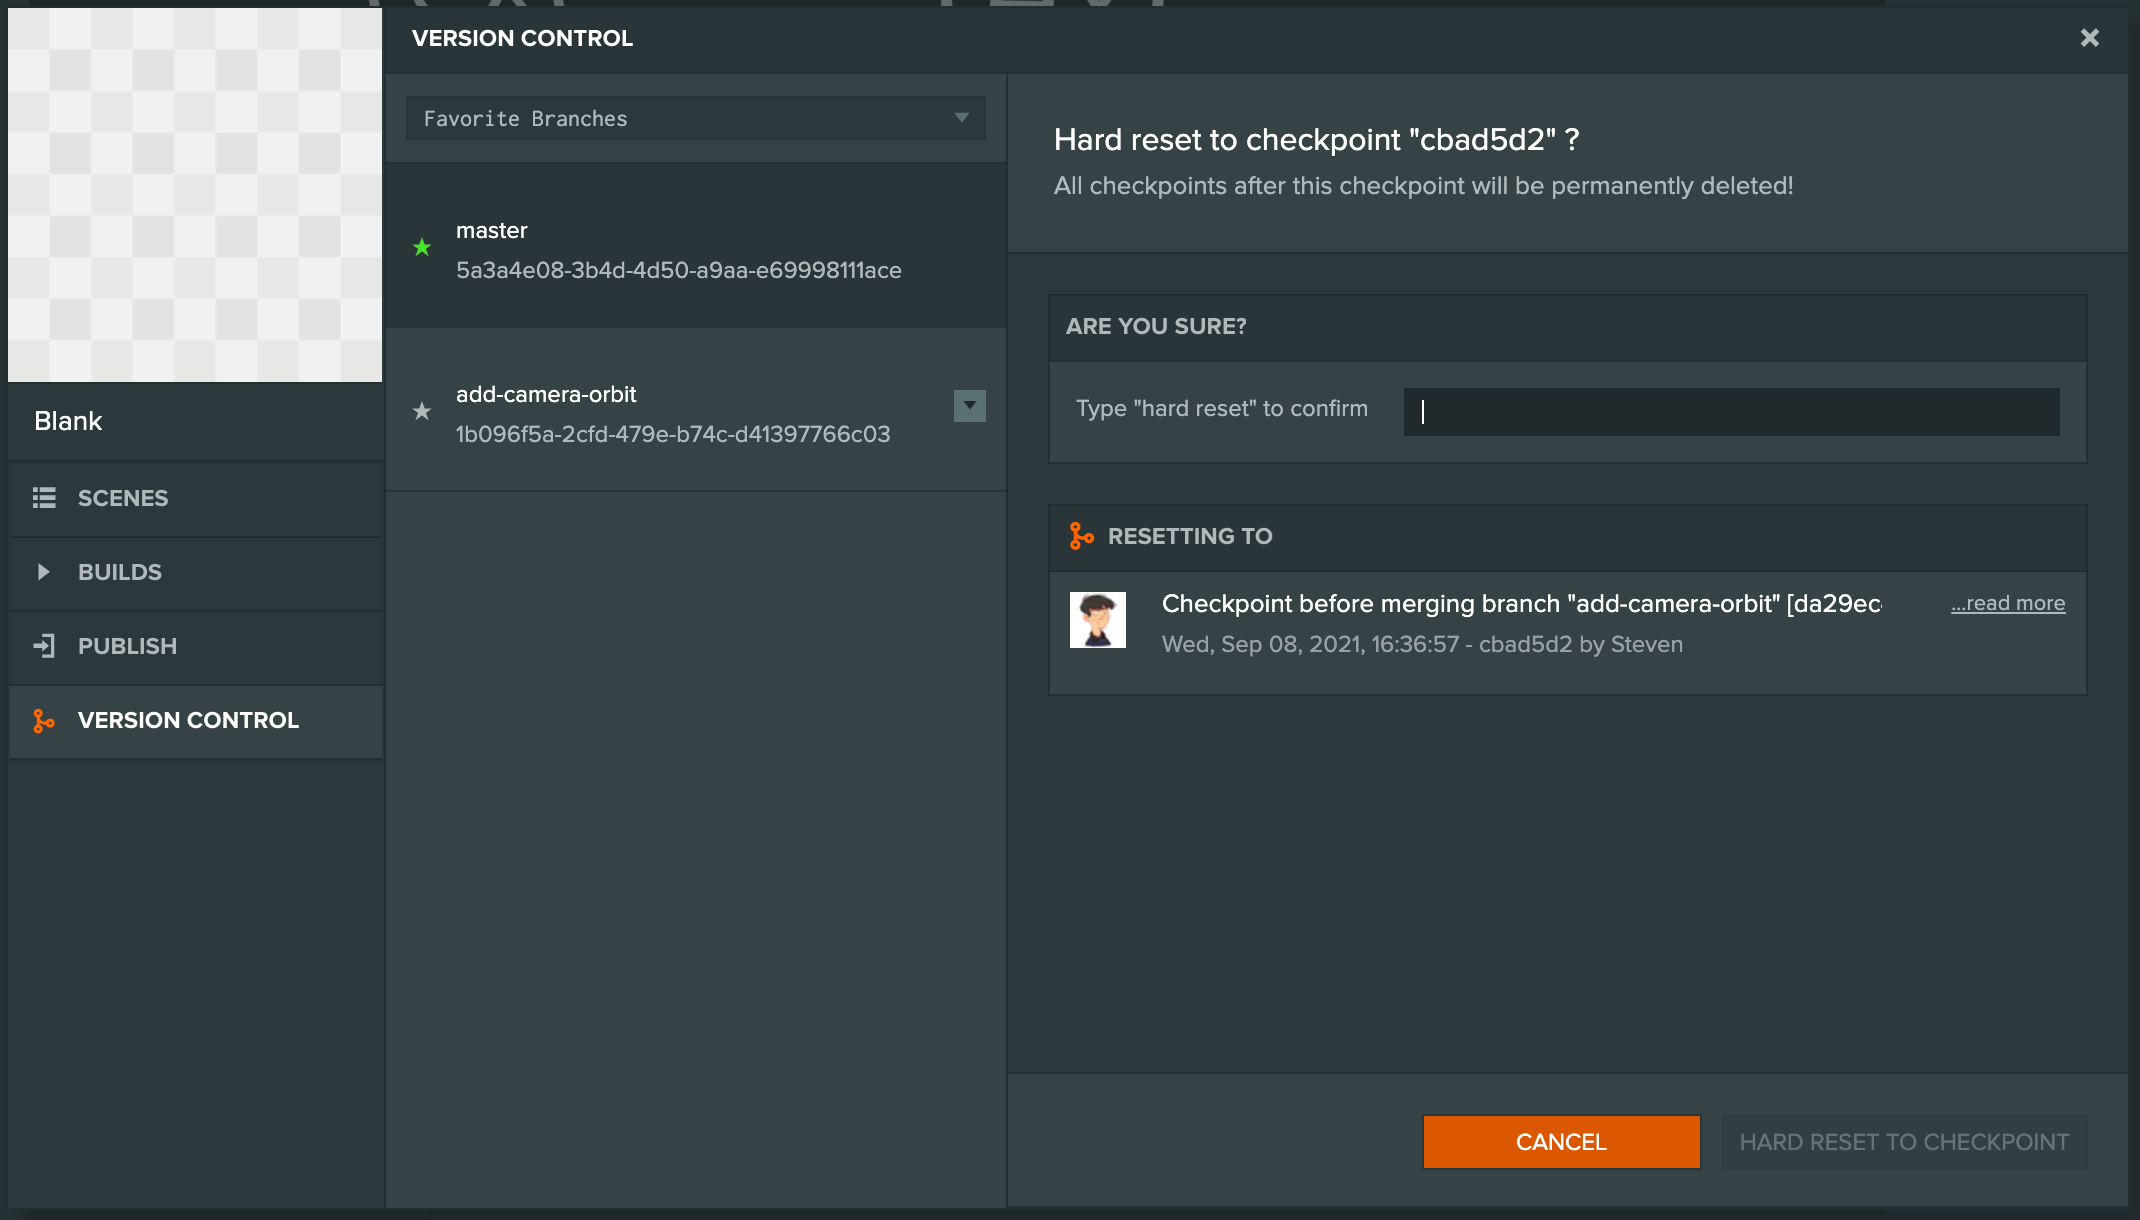This screenshot has height=1220, width=2140.
Task: Unfavorite the master branch star
Action: tap(422, 247)
